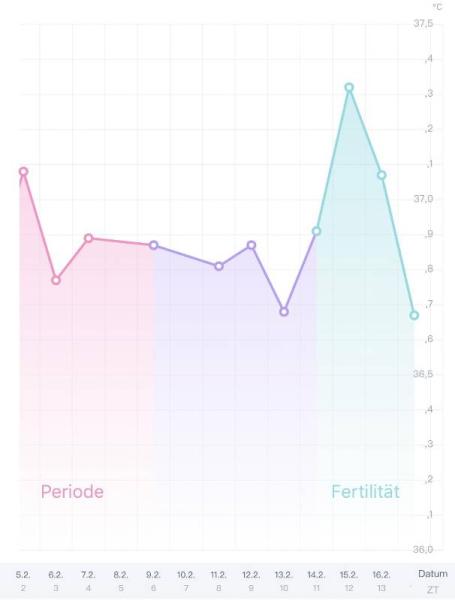Select the 10.2. date on axis
The height and width of the screenshot is (600, 455).
pos(186,575)
